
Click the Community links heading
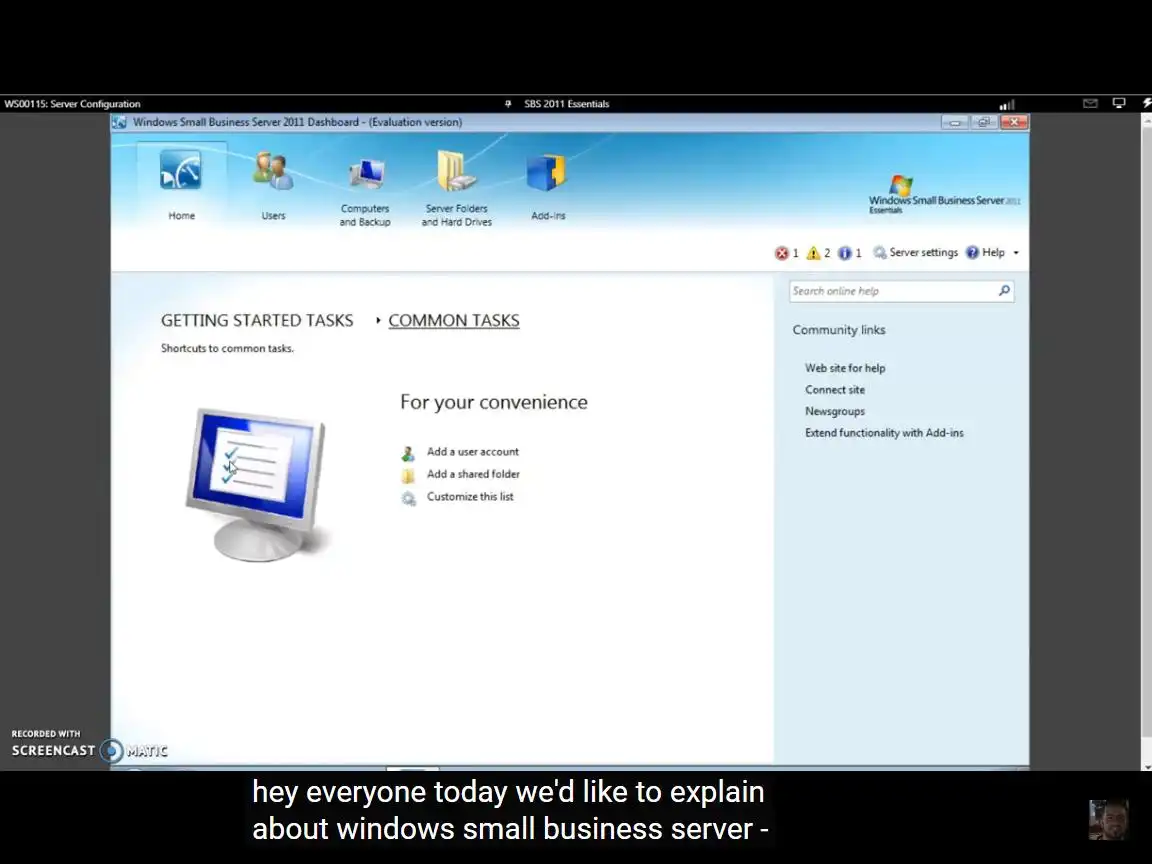[x=839, y=330]
